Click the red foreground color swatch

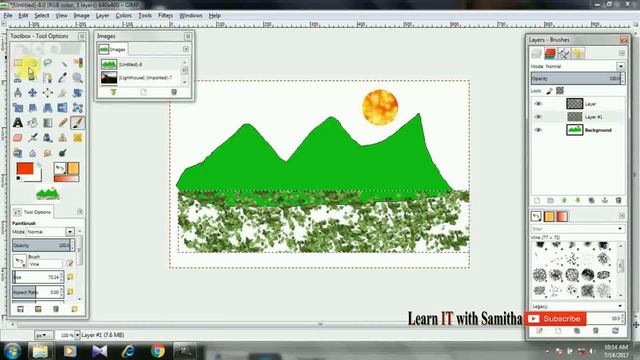tap(24, 169)
